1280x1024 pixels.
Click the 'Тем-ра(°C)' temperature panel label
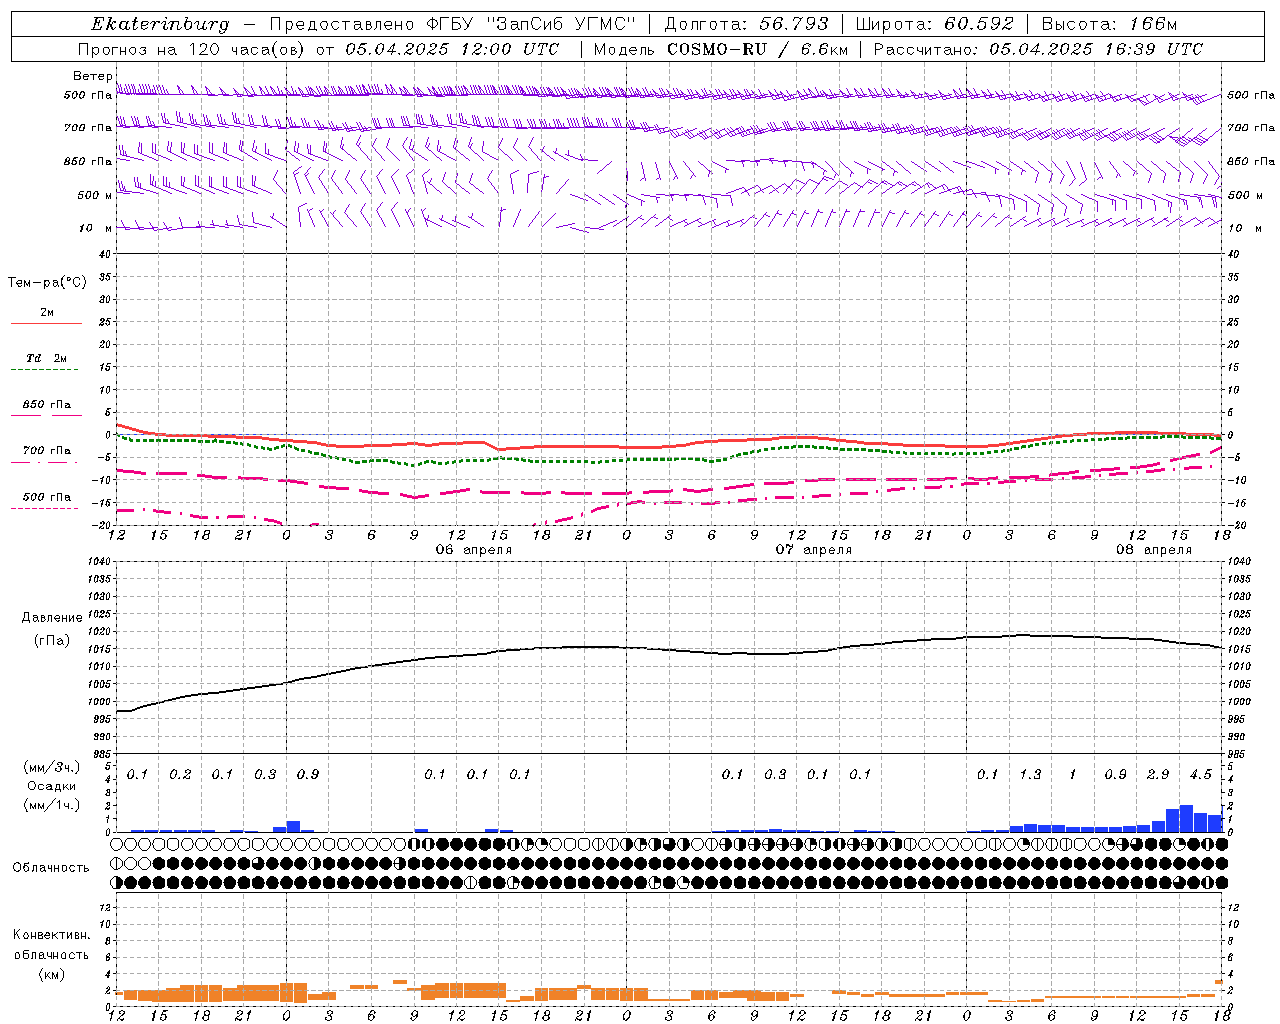coord(47,283)
